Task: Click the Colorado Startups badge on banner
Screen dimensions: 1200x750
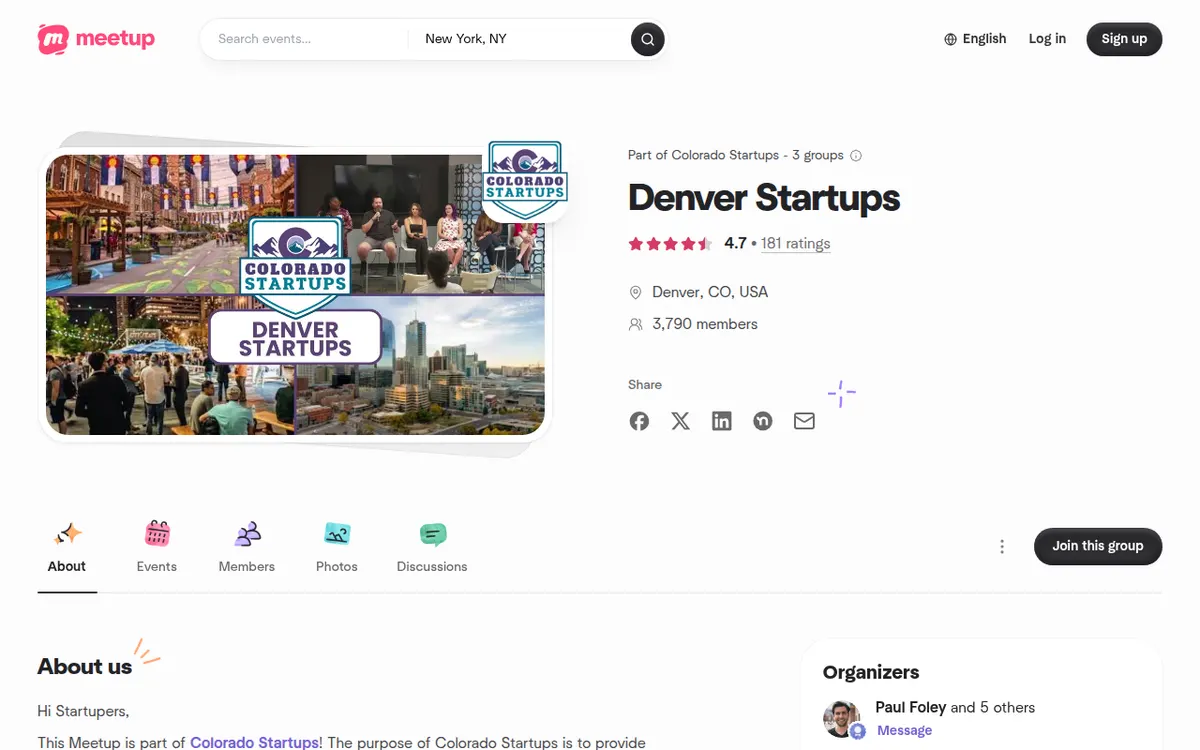Action: [x=526, y=180]
